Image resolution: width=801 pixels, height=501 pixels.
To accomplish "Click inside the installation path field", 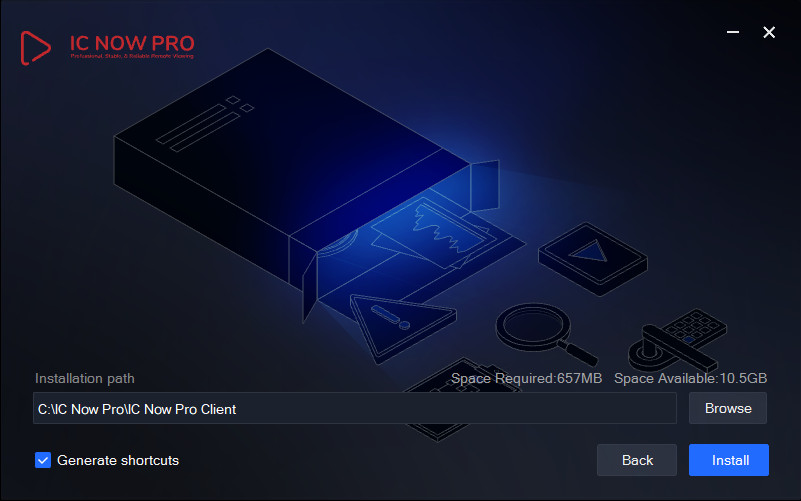I will (x=355, y=408).
